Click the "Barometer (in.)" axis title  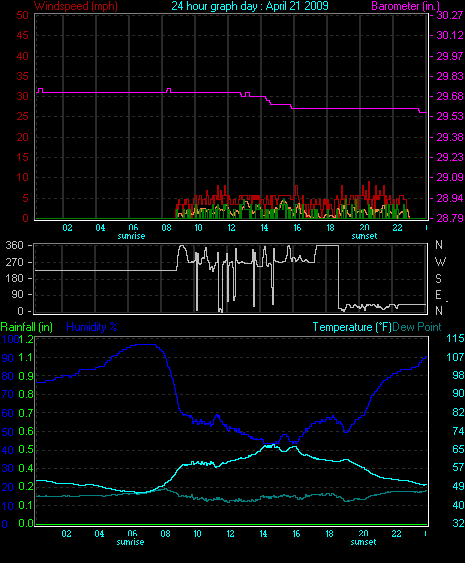[x=405, y=6]
